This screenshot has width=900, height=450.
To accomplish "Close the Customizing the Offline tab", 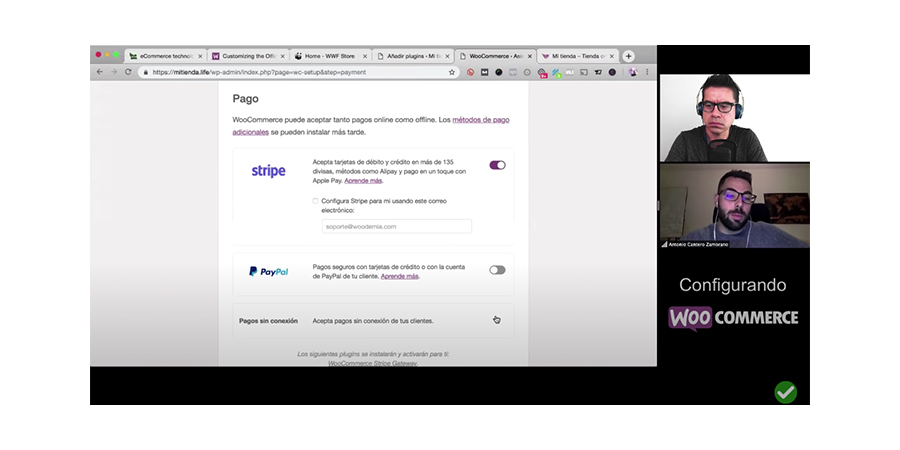I will (x=282, y=56).
